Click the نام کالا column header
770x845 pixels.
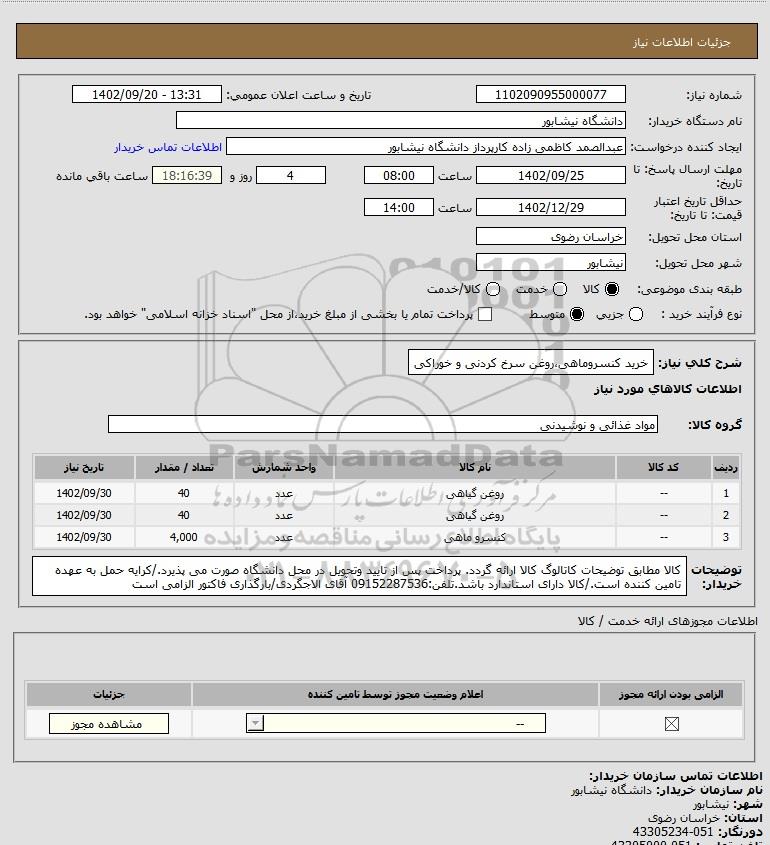(474, 468)
